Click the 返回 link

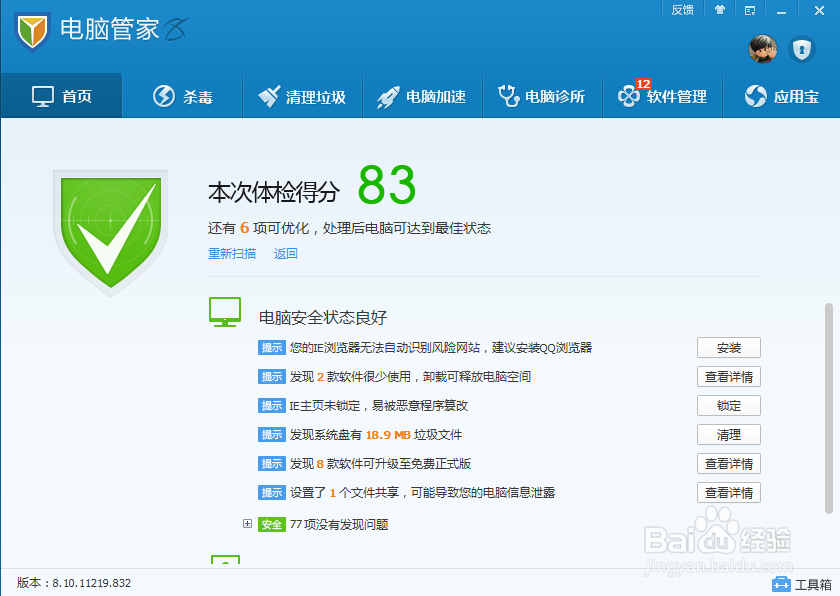click(x=286, y=253)
